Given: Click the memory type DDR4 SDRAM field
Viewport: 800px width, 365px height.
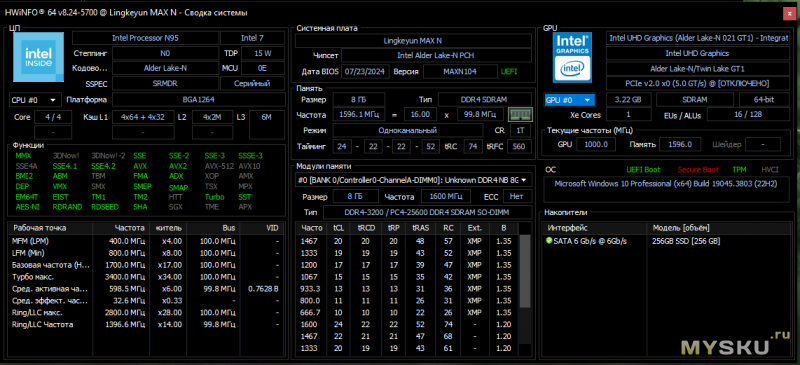Looking at the screenshot, I should pos(485,100).
